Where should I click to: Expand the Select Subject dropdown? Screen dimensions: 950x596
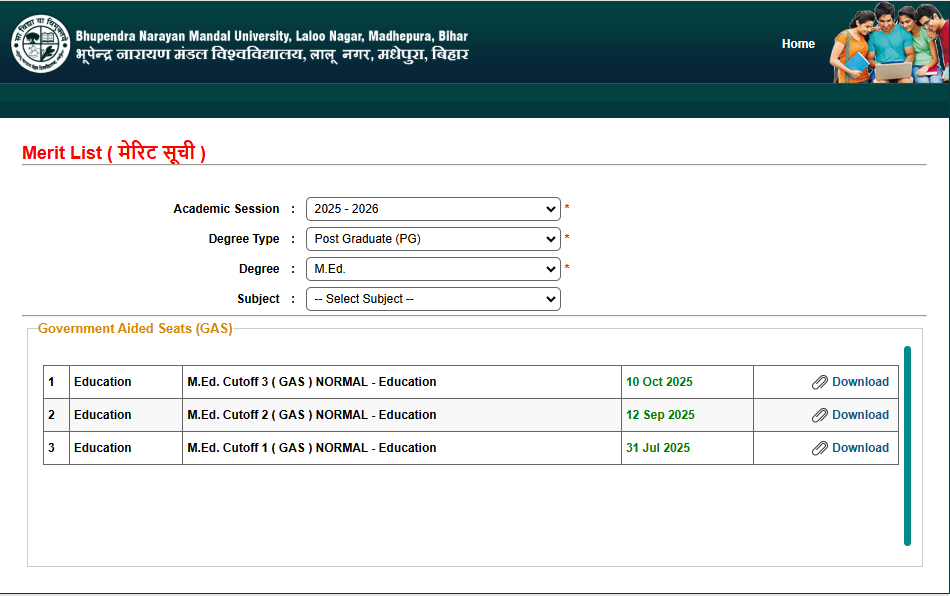[433, 299]
